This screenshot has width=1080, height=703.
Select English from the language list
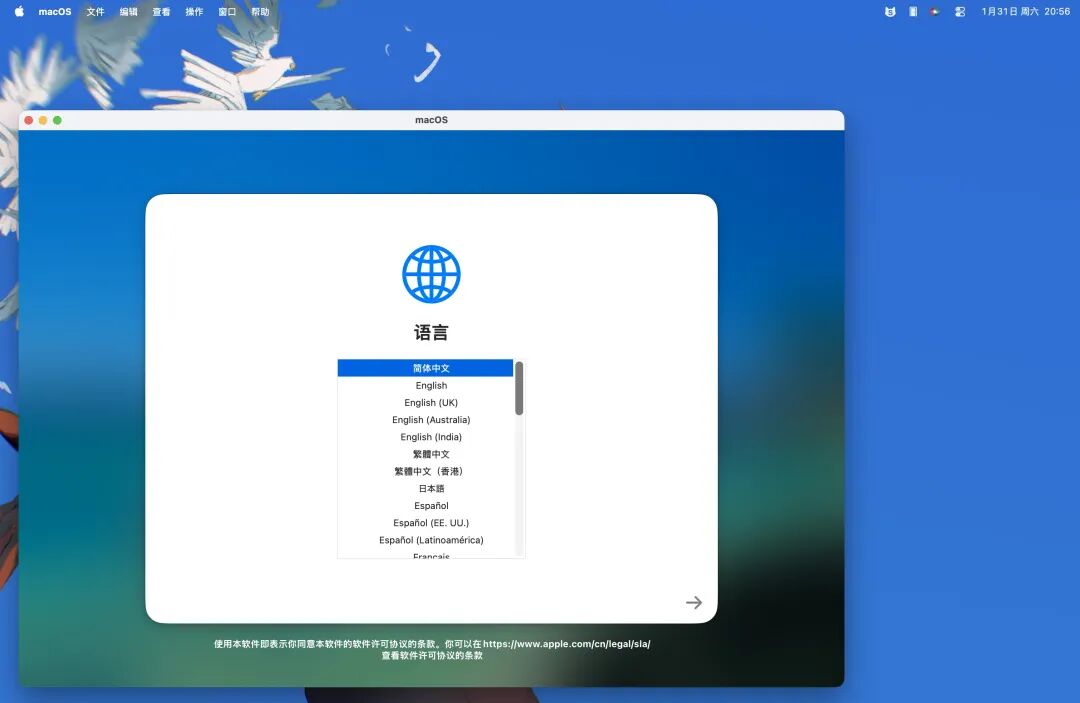(431, 385)
